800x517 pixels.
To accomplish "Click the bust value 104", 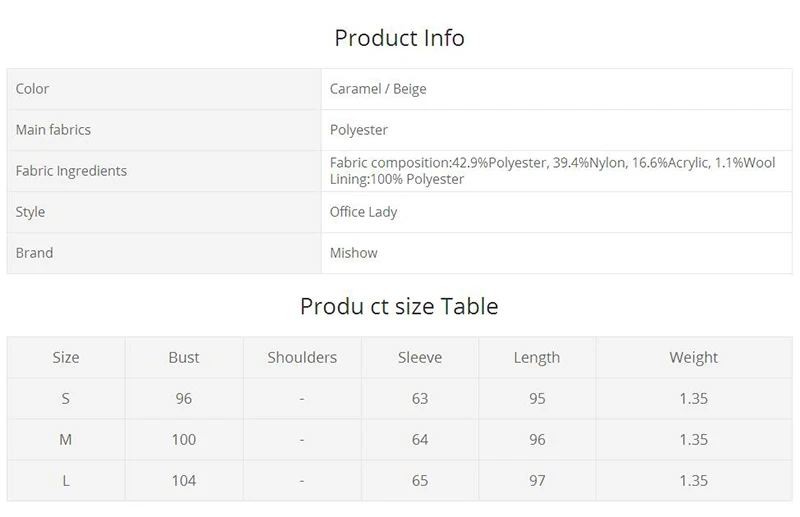I will [x=184, y=480].
